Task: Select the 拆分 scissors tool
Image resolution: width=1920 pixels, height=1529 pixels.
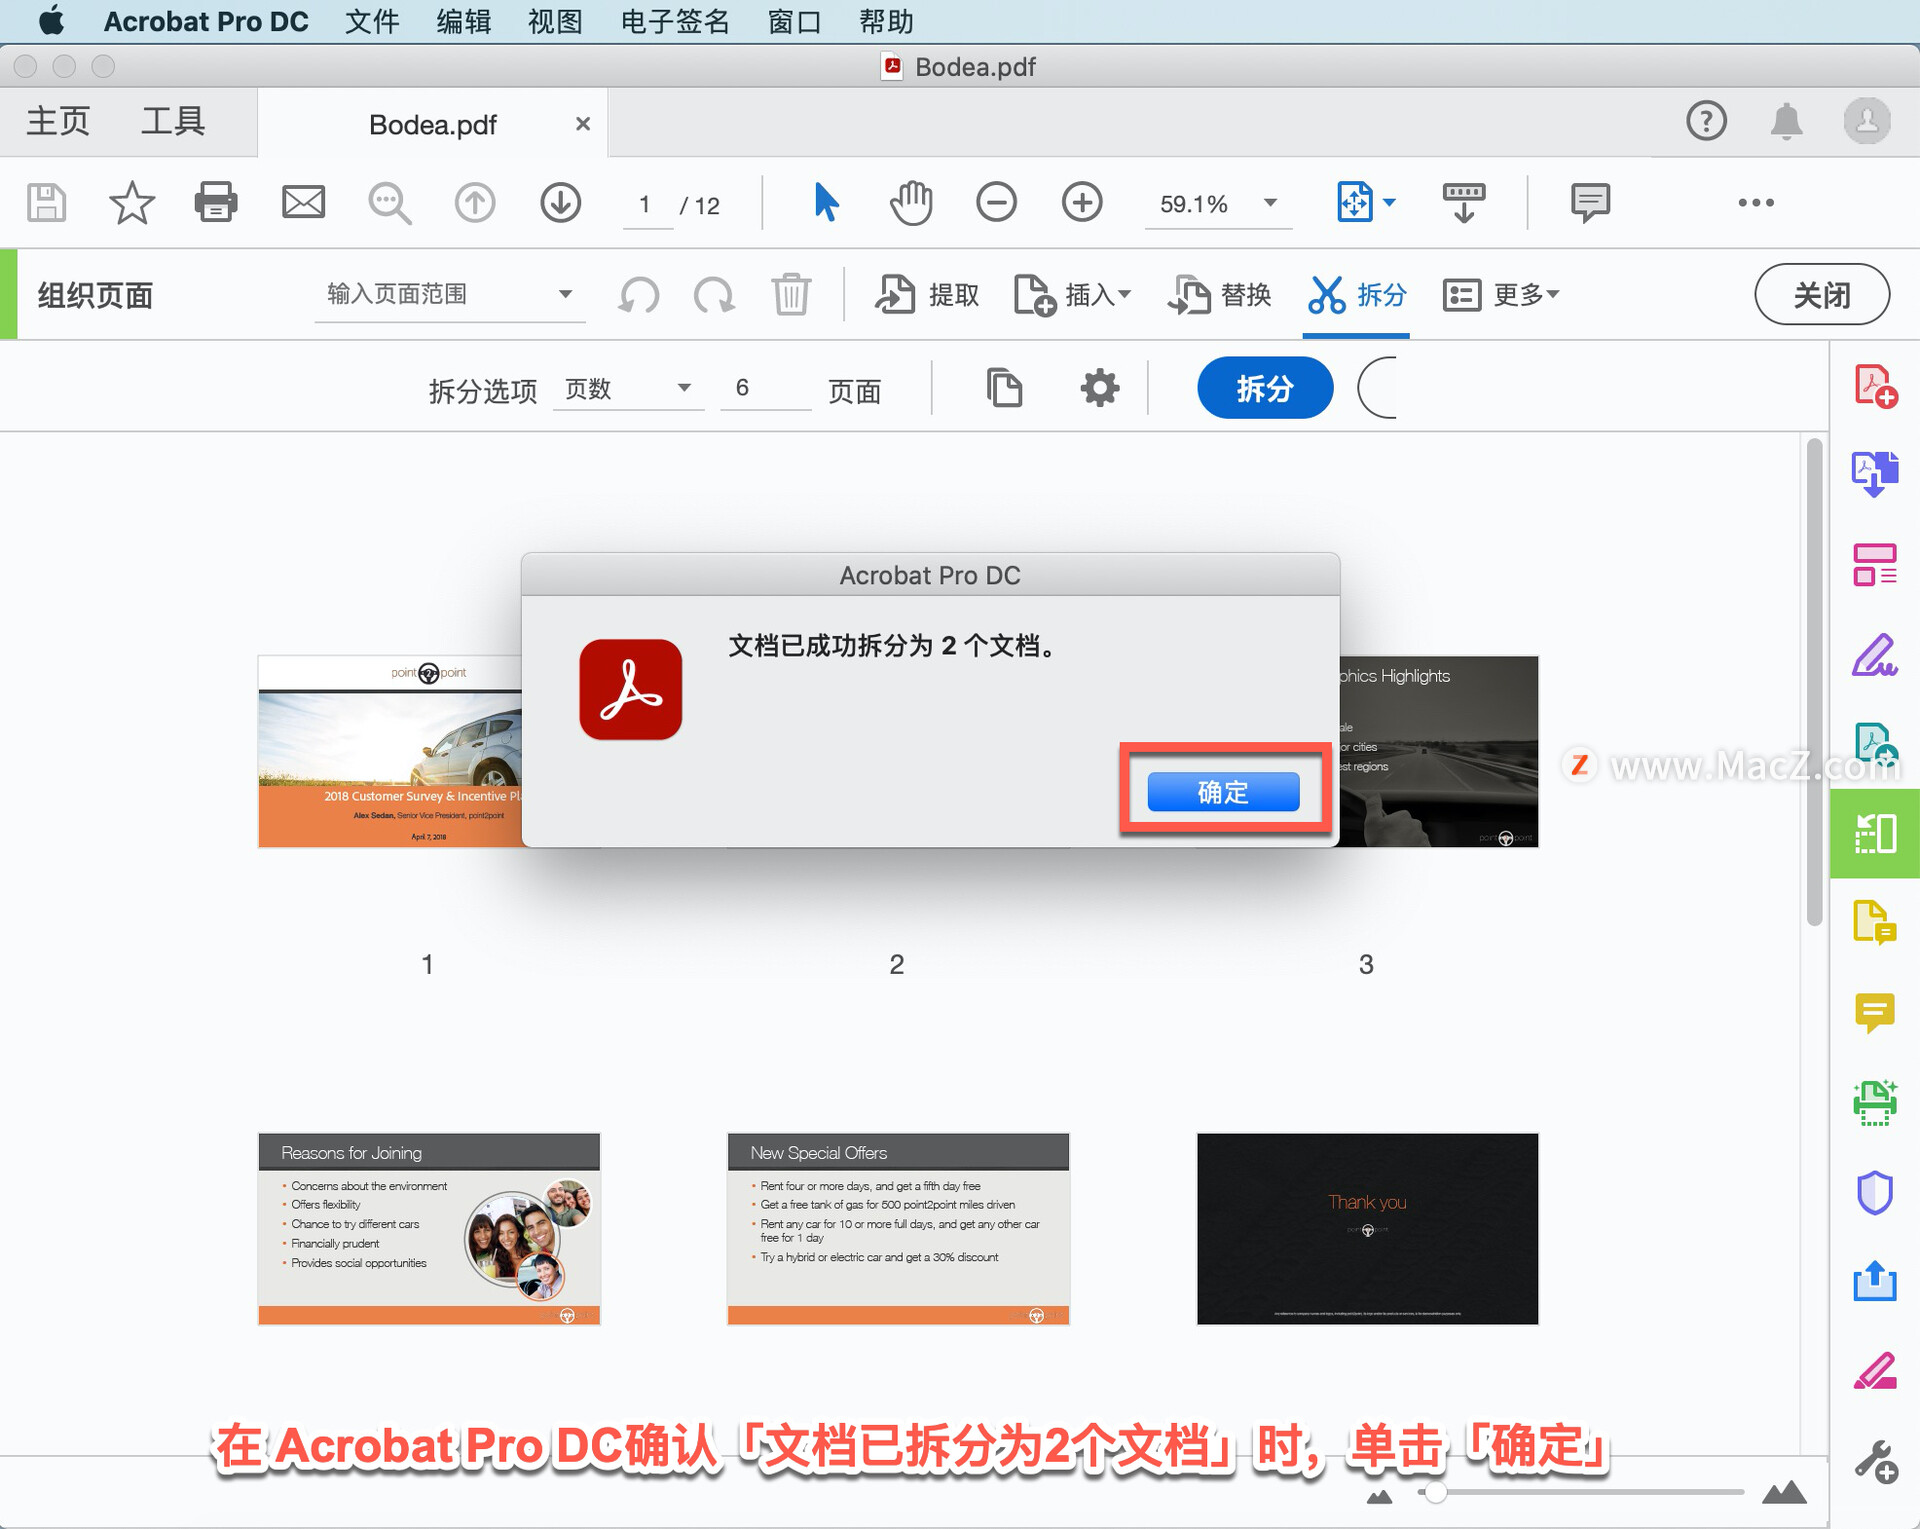Action: pos(1356,295)
